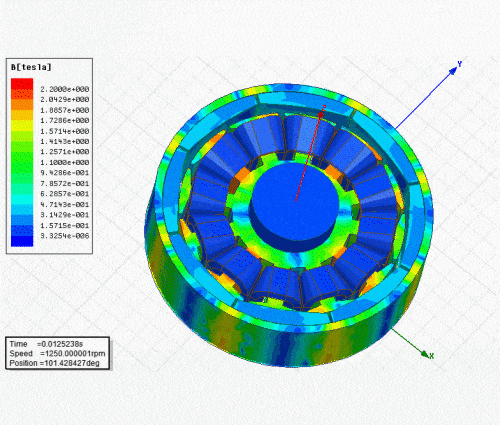This screenshot has width=500, height=425.
Task: Select the cyan legend color band
Action: point(22,199)
